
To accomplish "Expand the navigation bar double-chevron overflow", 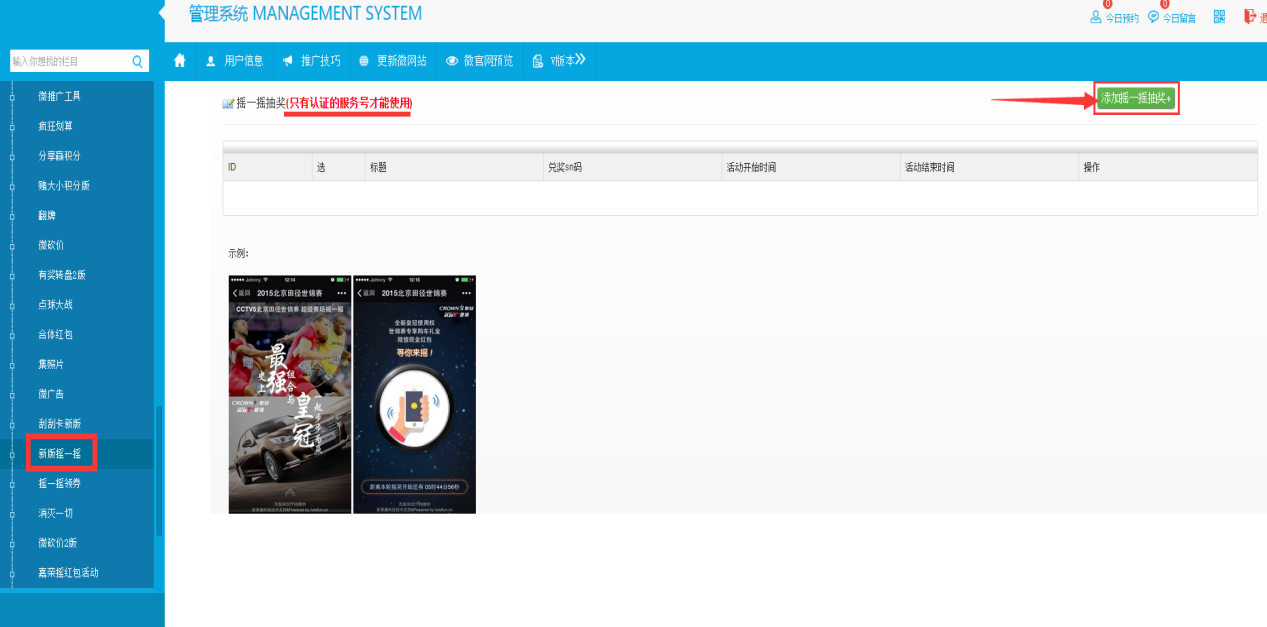I will [579, 60].
